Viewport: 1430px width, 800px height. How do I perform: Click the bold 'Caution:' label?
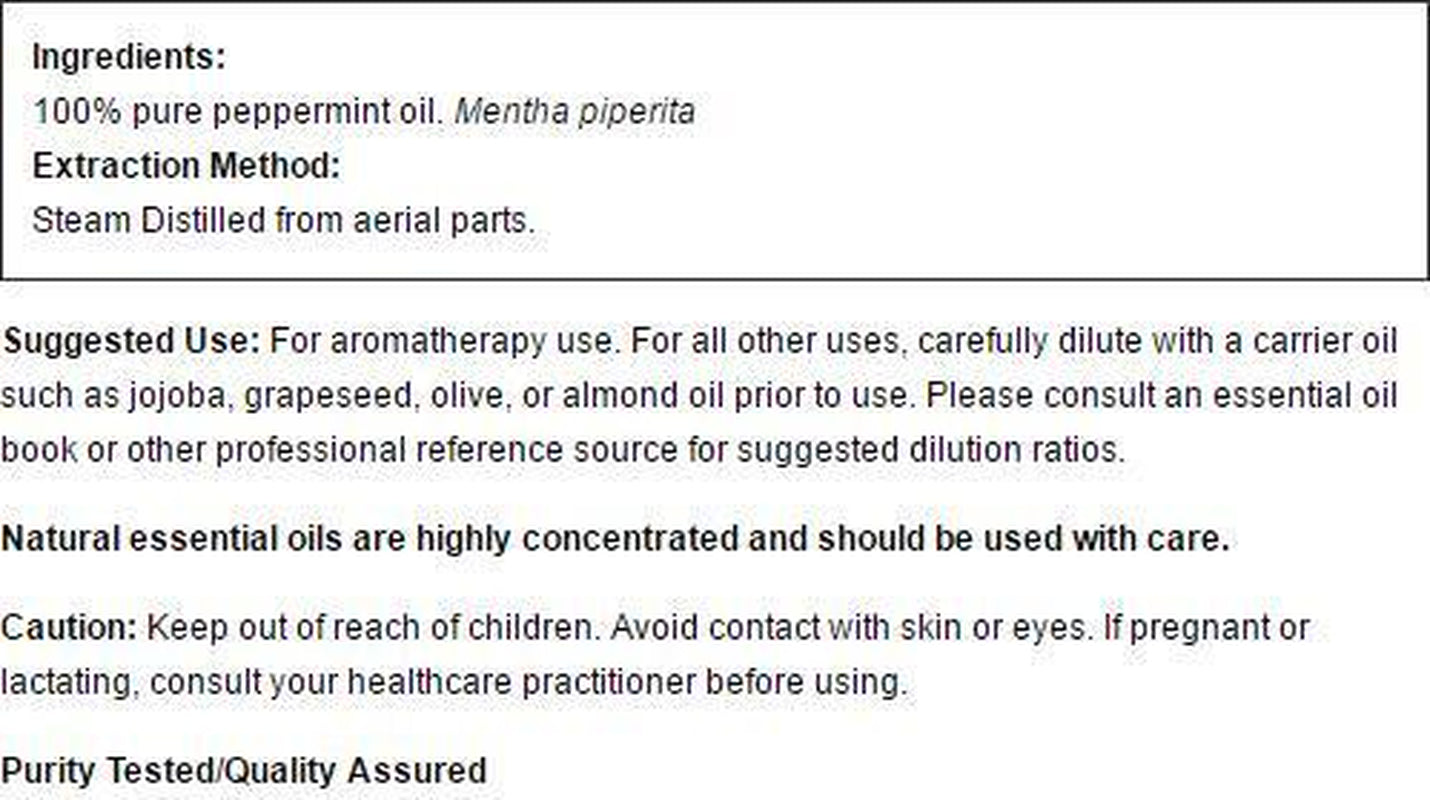point(68,628)
